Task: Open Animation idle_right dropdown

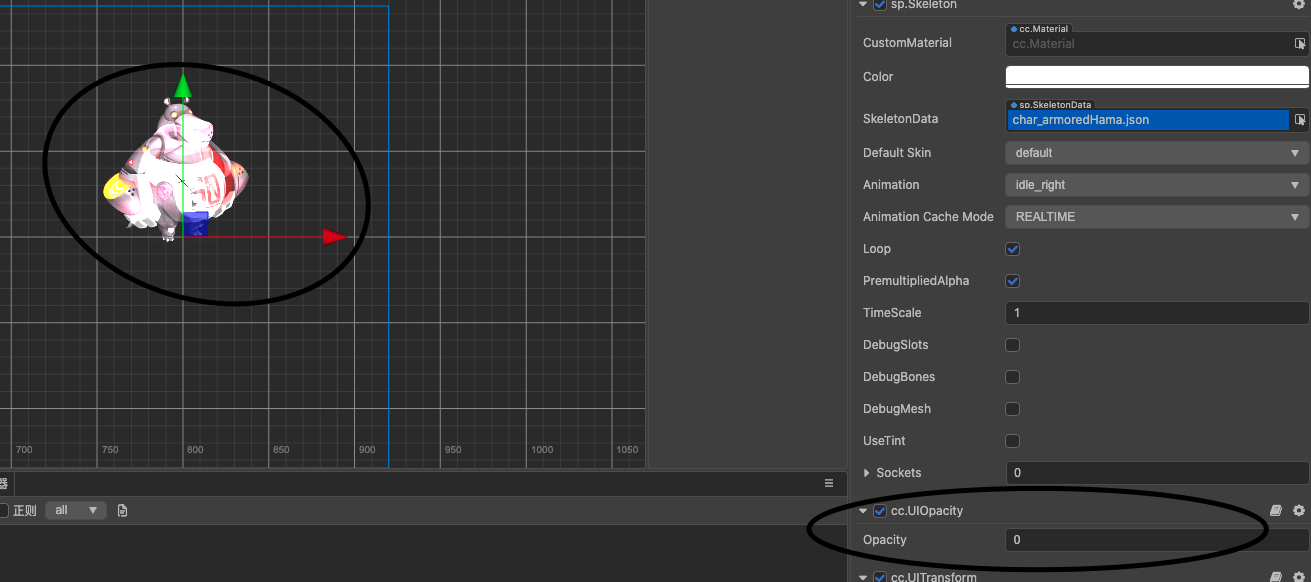Action: [1157, 185]
